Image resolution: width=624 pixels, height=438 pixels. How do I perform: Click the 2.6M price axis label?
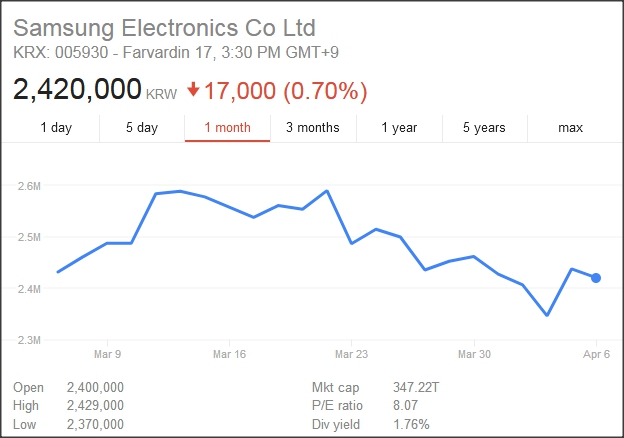[x=29, y=185]
